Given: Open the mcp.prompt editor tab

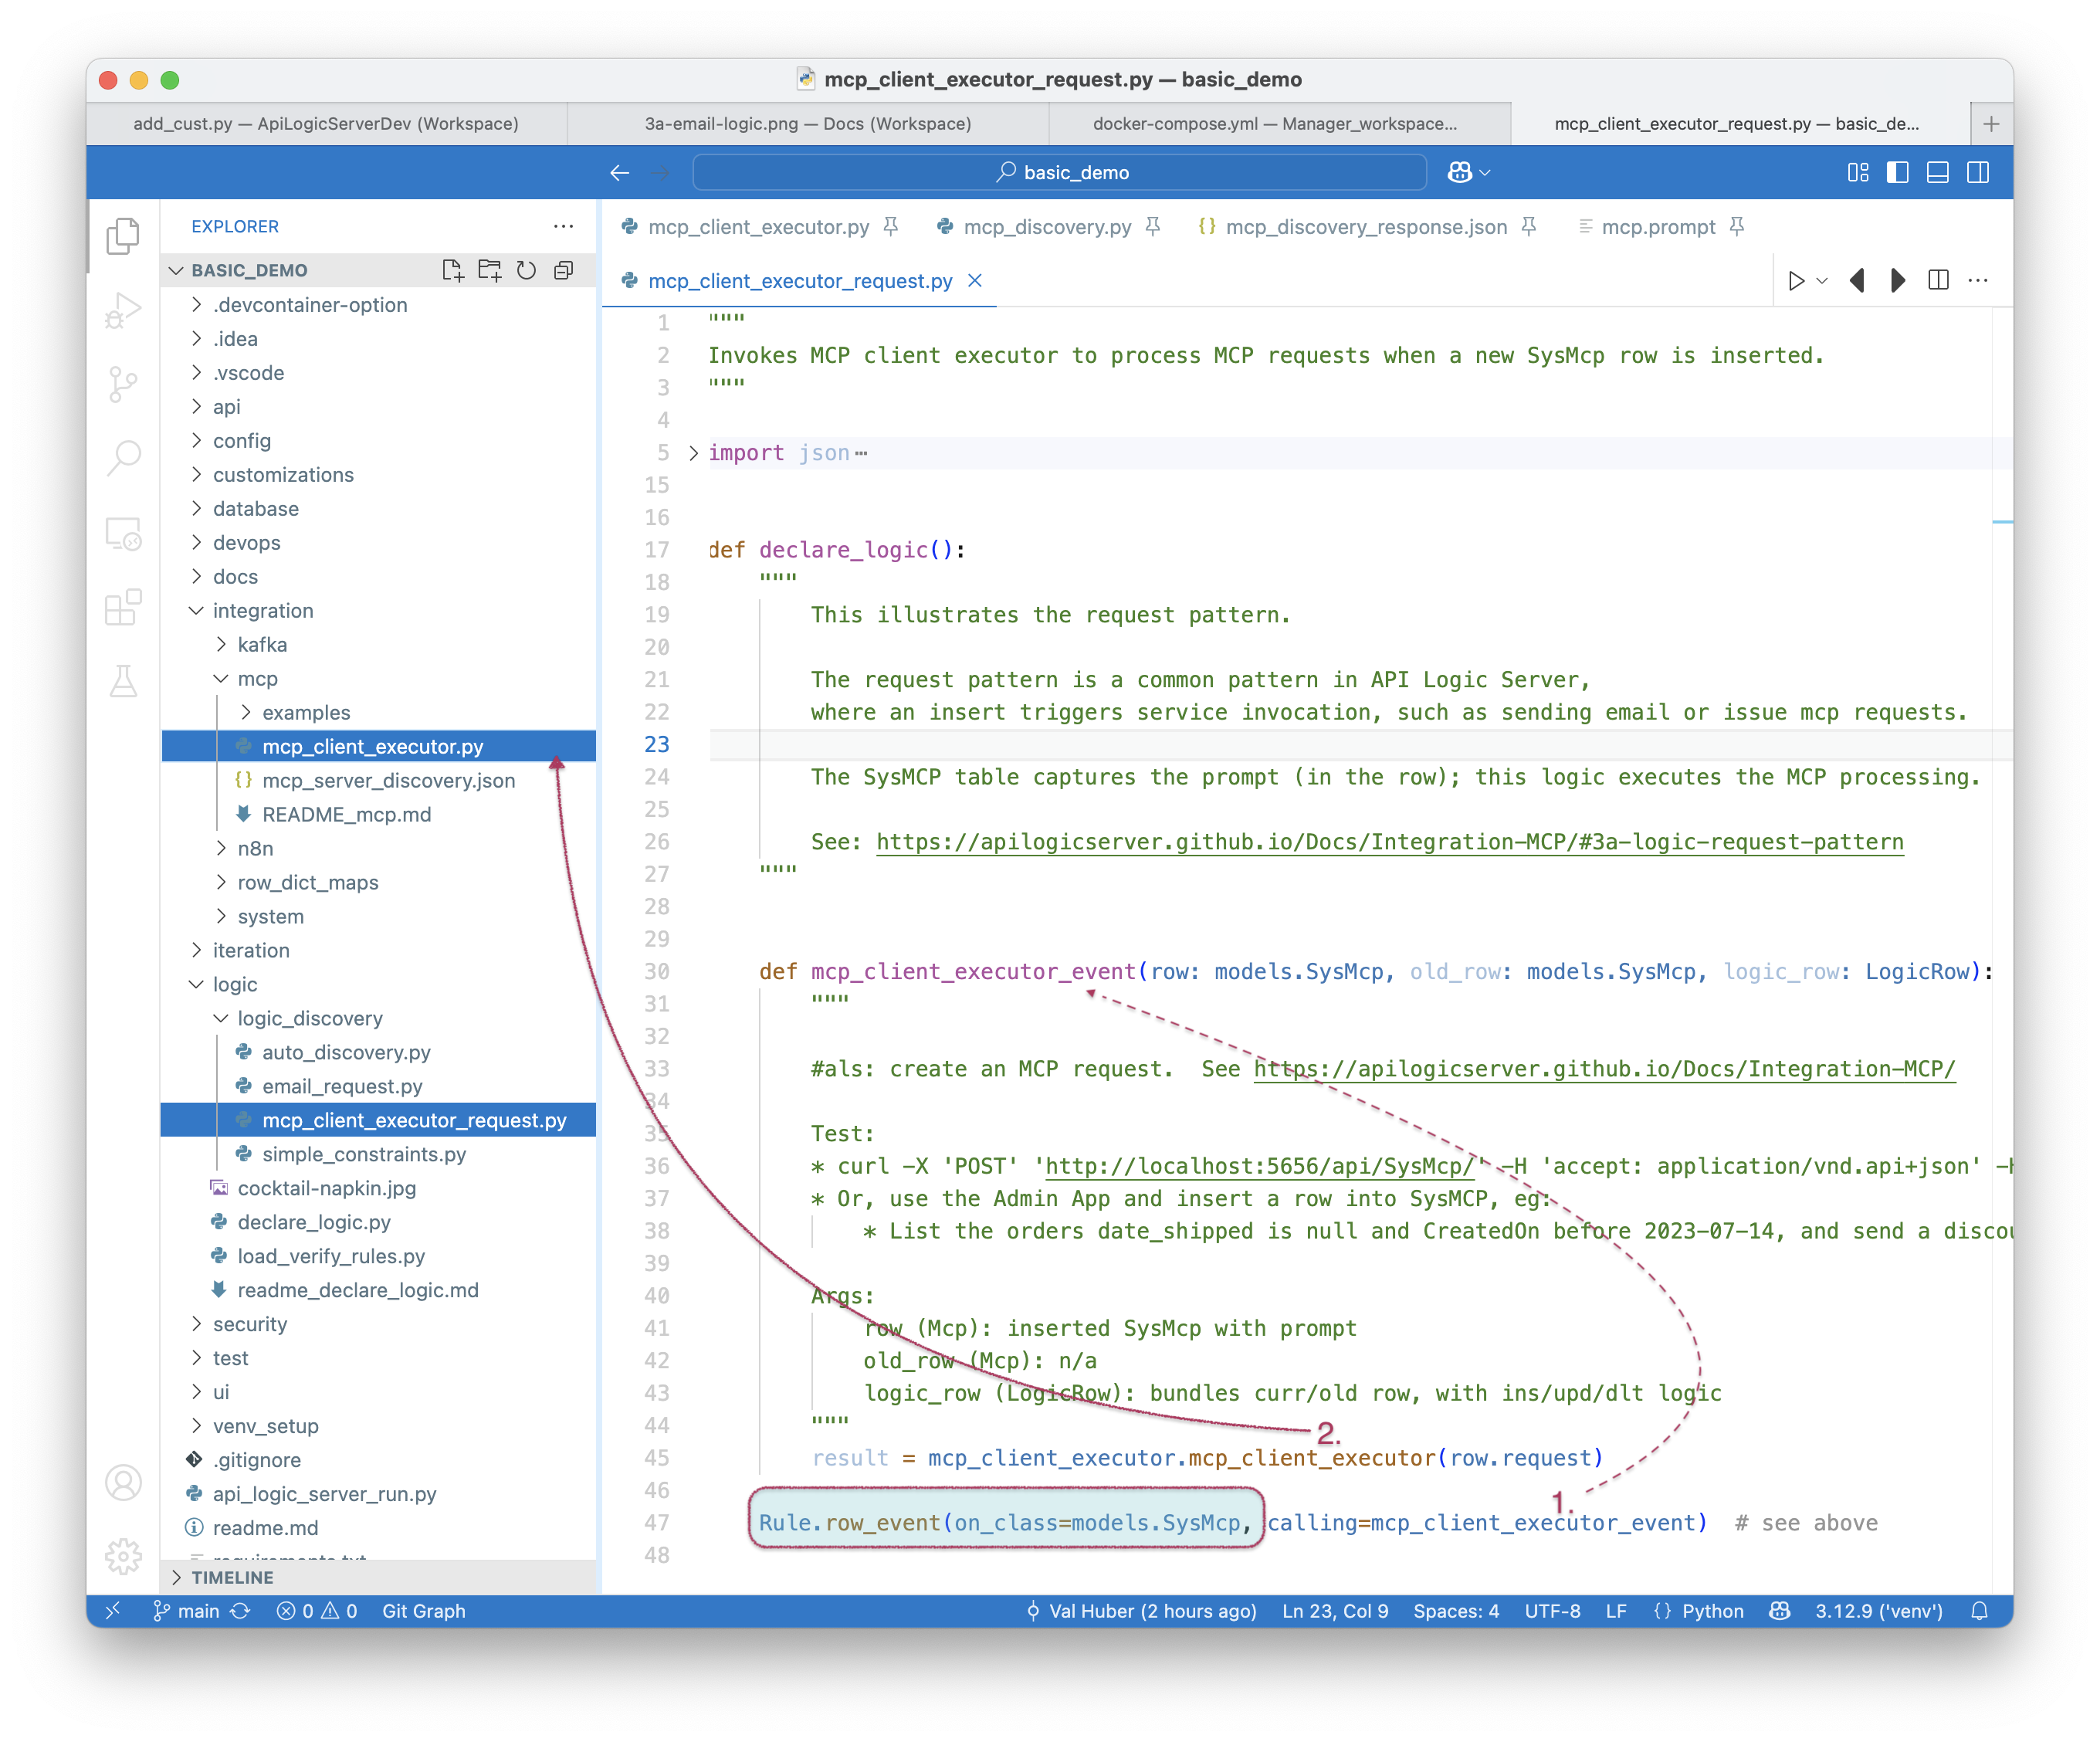Looking at the screenshot, I should tap(1659, 227).
